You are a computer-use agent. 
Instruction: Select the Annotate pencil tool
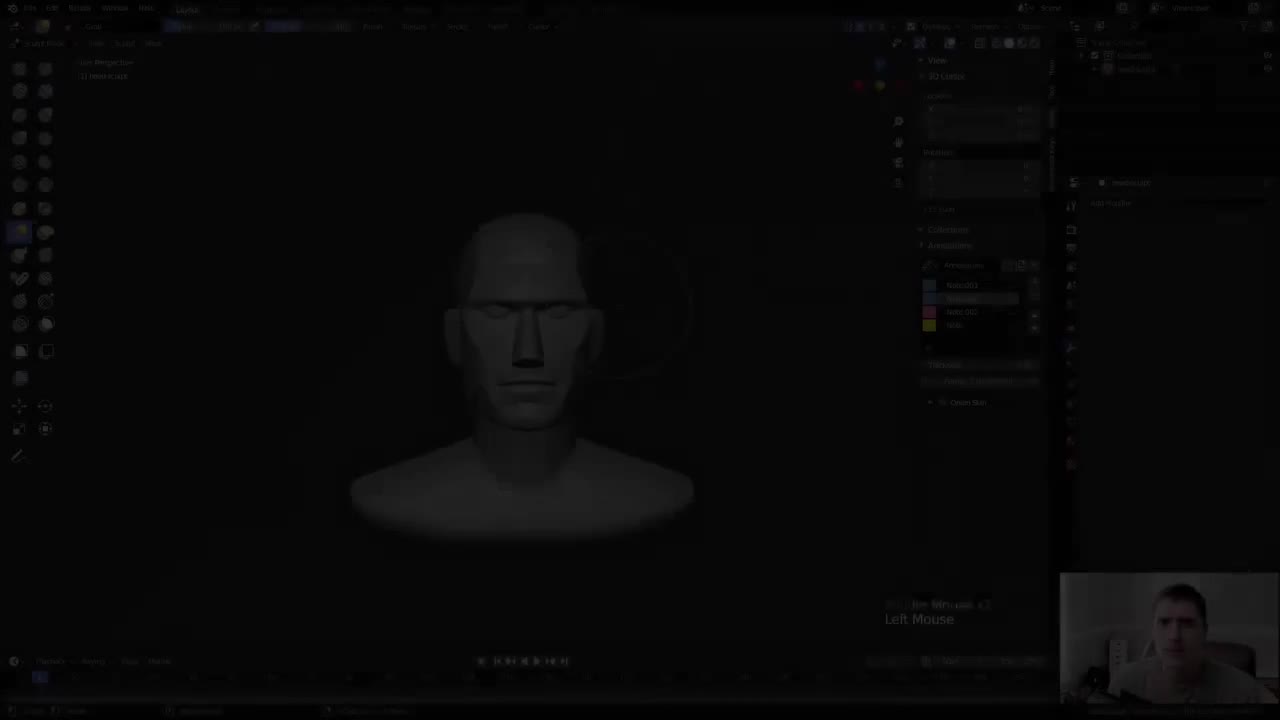click(x=20, y=456)
